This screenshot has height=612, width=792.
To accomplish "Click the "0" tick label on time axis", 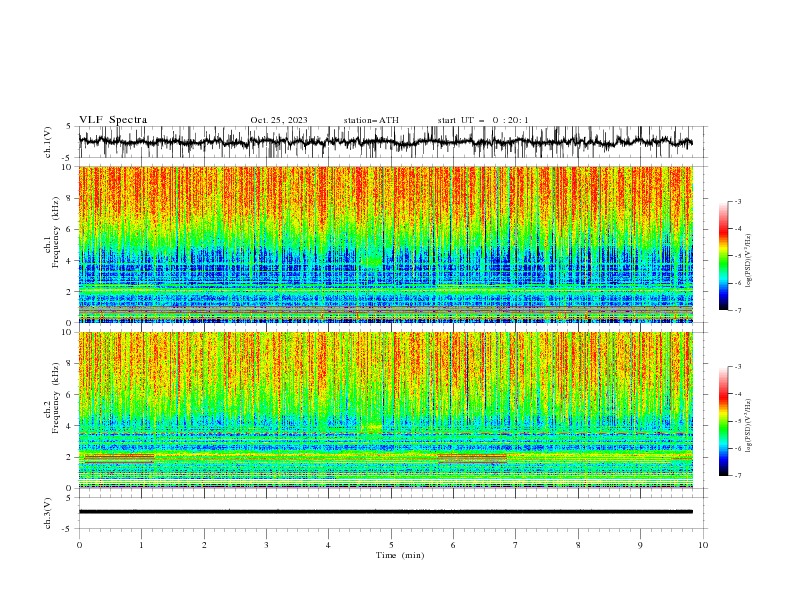I will (x=79, y=545).
